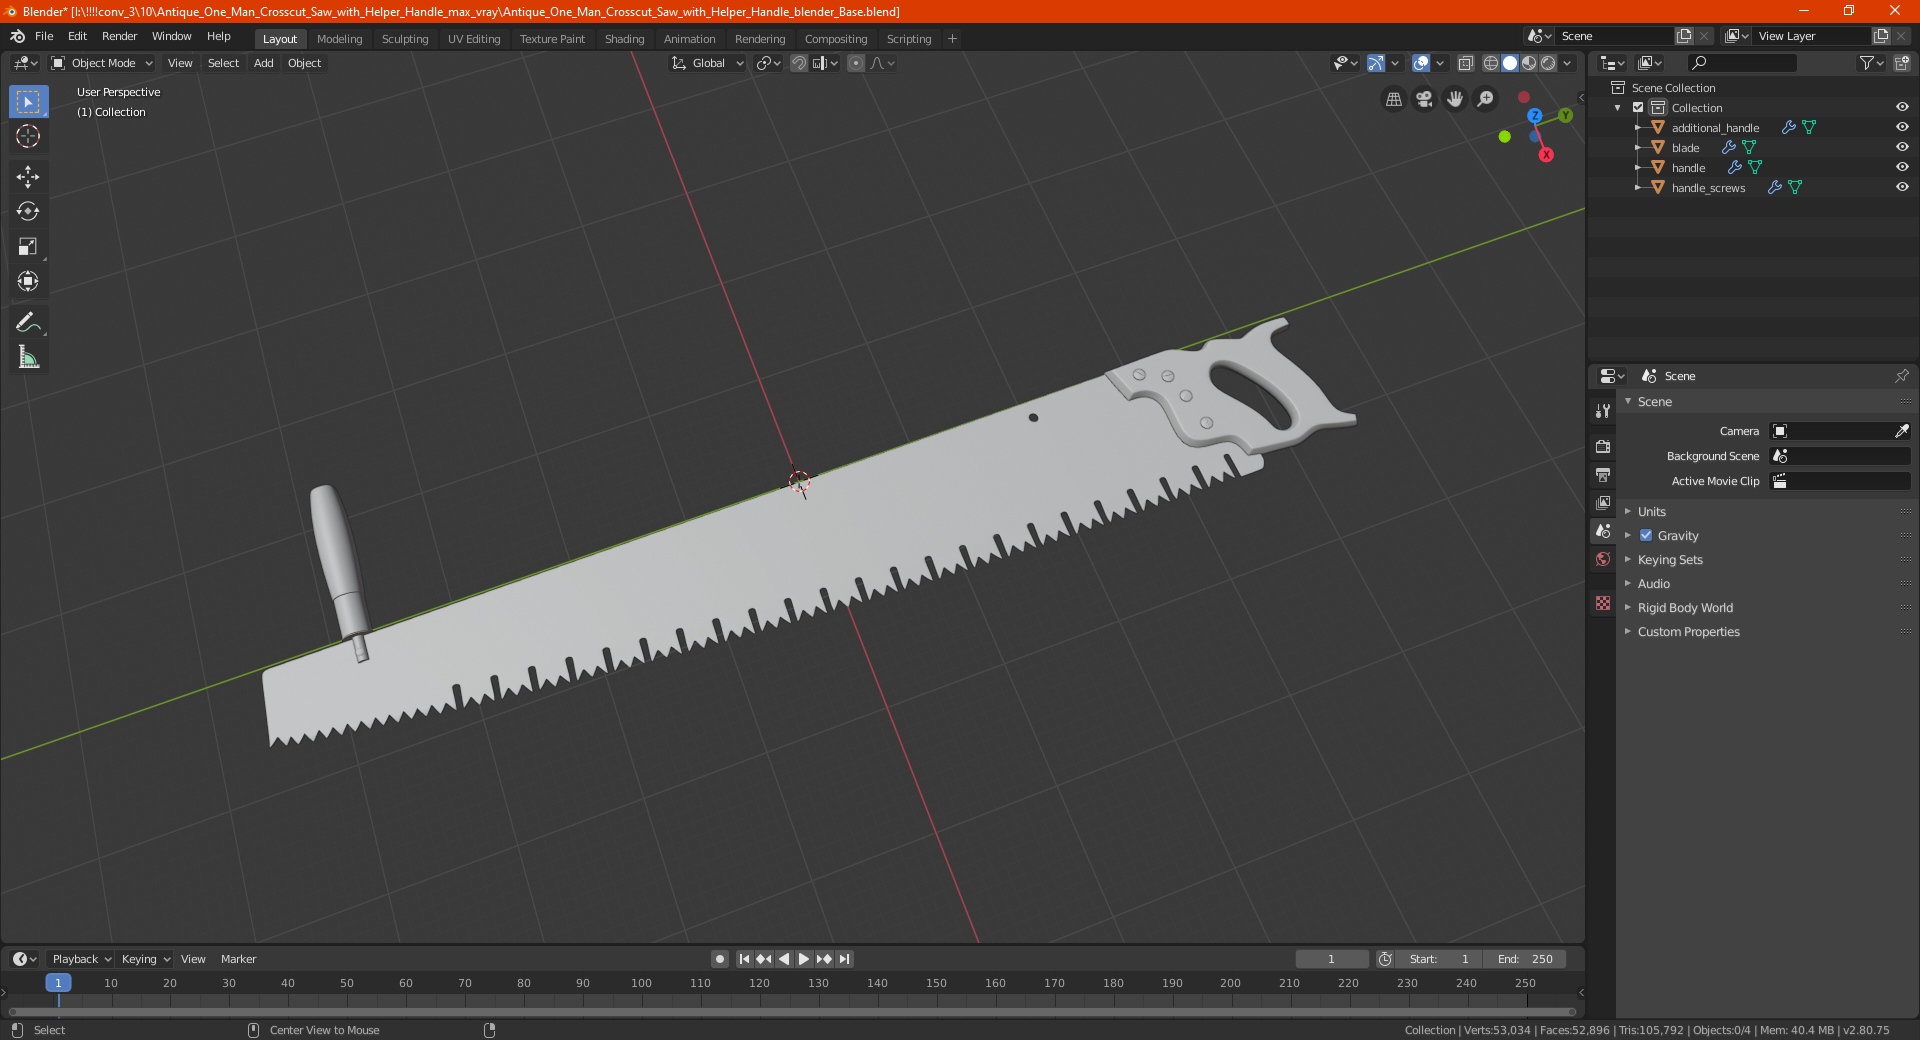Add a new workspace tab
The height and width of the screenshot is (1040, 1920).
[x=952, y=39]
